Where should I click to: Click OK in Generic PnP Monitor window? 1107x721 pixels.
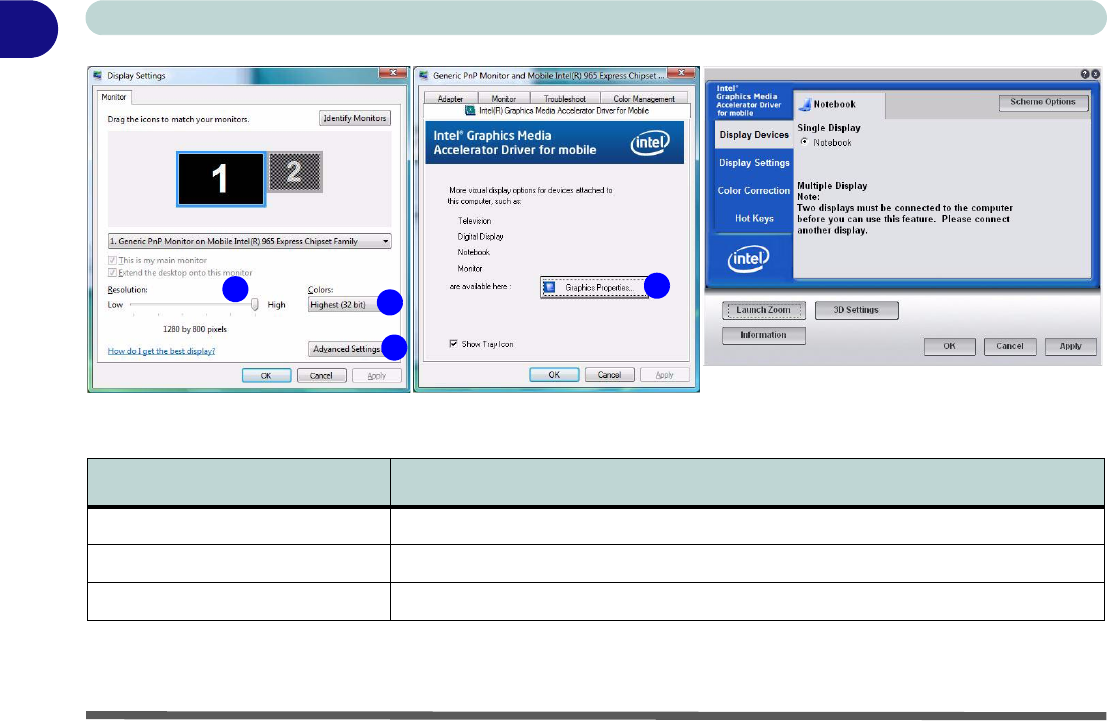(554, 375)
